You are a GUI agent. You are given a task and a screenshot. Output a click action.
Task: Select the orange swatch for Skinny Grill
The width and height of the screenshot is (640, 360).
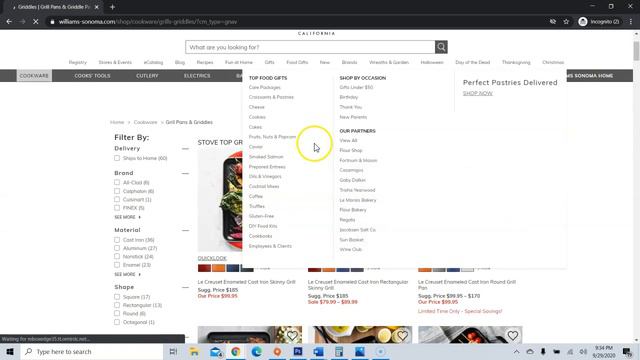[x=218, y=268]
